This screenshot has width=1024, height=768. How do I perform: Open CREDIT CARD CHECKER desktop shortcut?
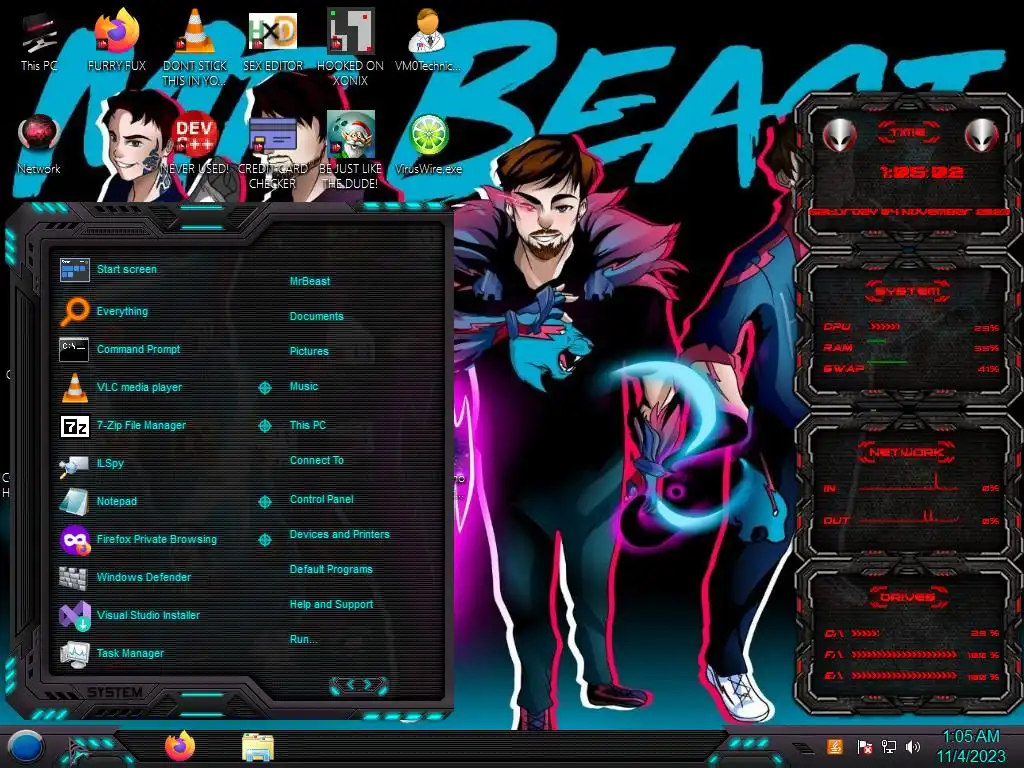pos(272,152)
